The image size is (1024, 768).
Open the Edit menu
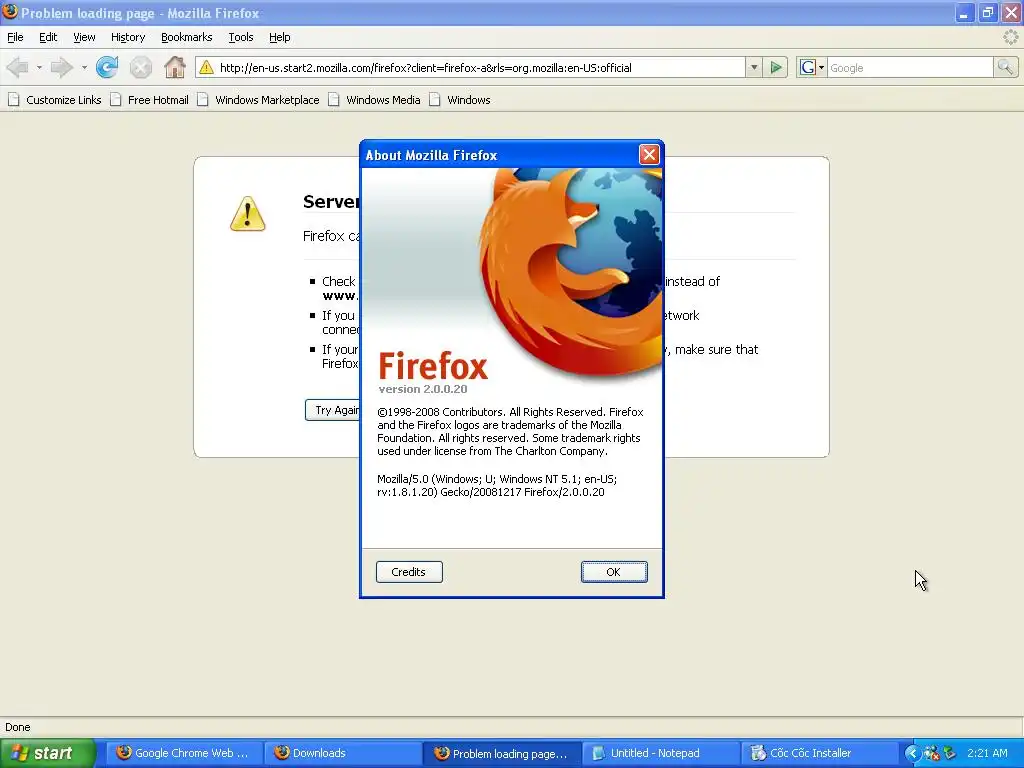pyautogui.click(x=48, y=37)
